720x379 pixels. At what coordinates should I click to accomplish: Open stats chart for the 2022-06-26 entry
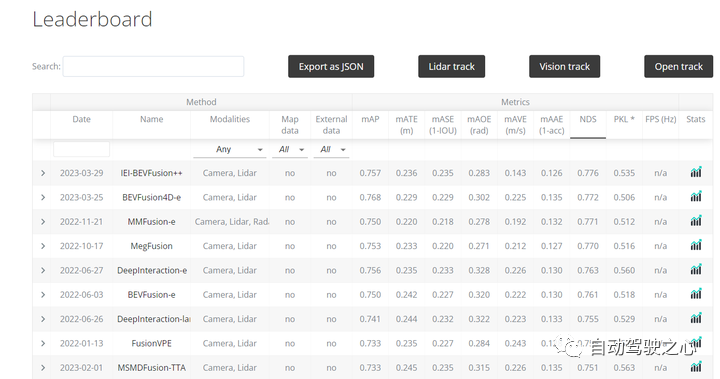tap(696, 318)
